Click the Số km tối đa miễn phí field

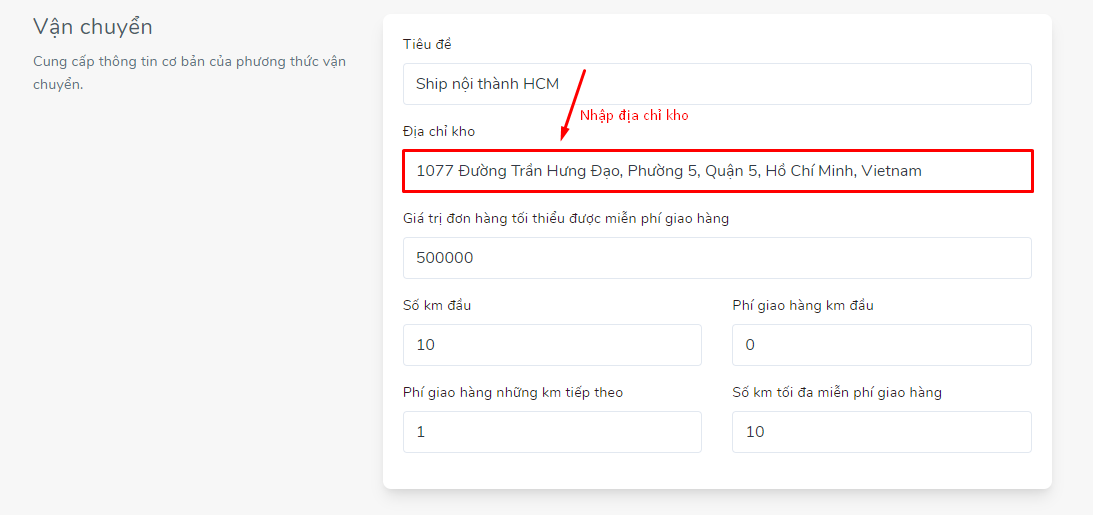coord(882,432)
